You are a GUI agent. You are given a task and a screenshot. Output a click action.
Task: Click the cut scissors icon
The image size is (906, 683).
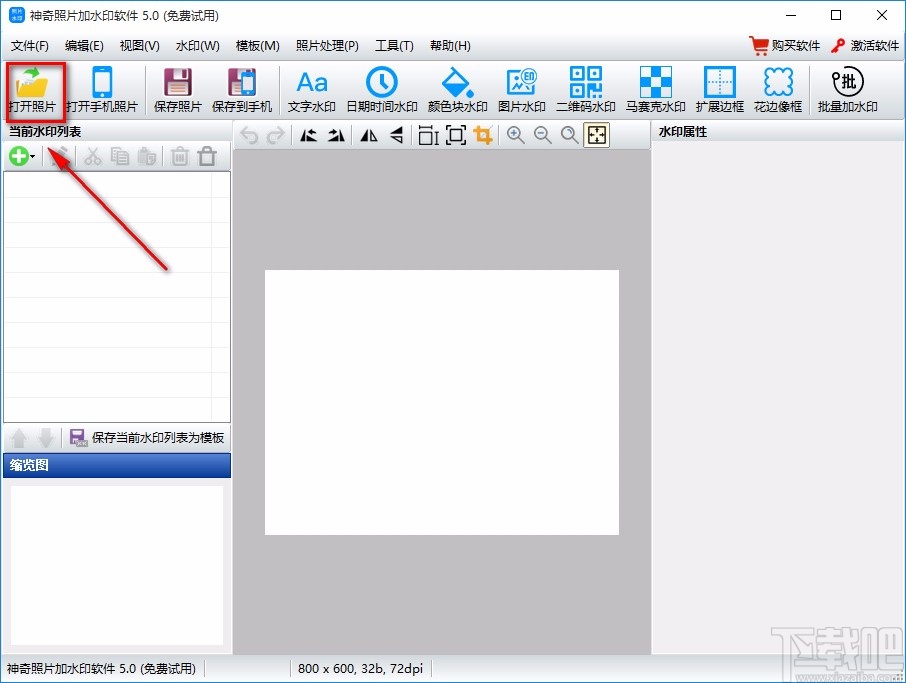tap(92, 156)
